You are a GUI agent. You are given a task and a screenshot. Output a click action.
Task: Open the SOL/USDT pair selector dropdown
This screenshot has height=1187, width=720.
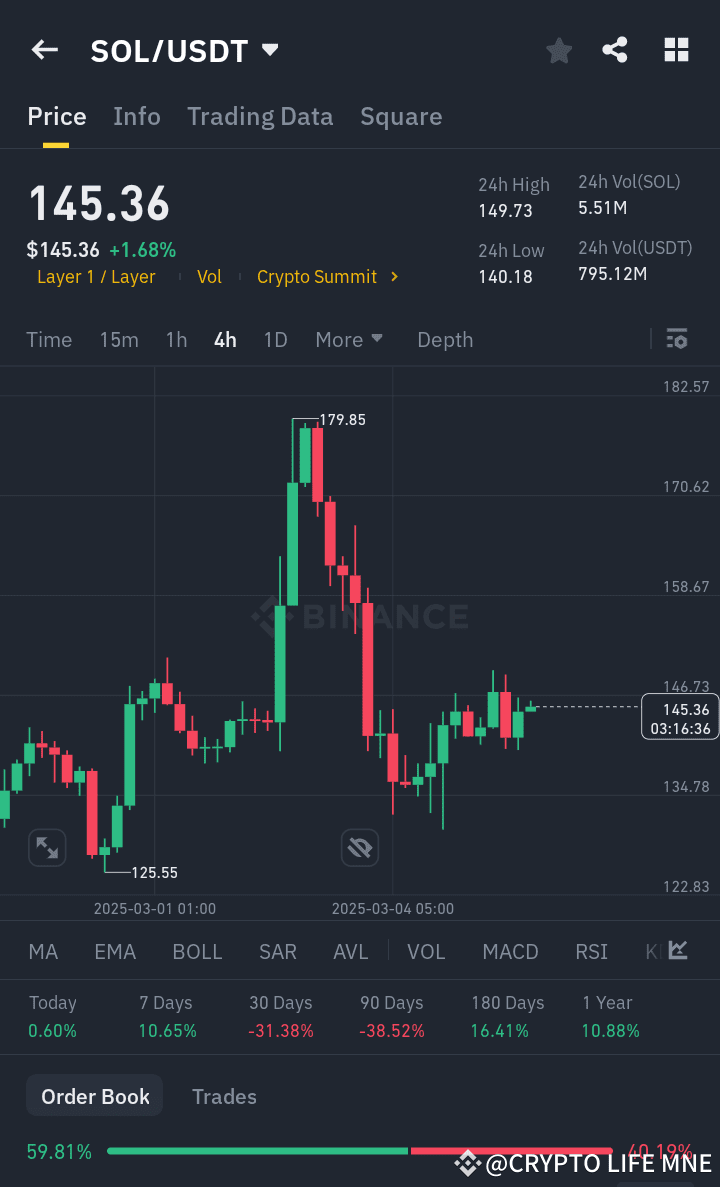[185, 49]
